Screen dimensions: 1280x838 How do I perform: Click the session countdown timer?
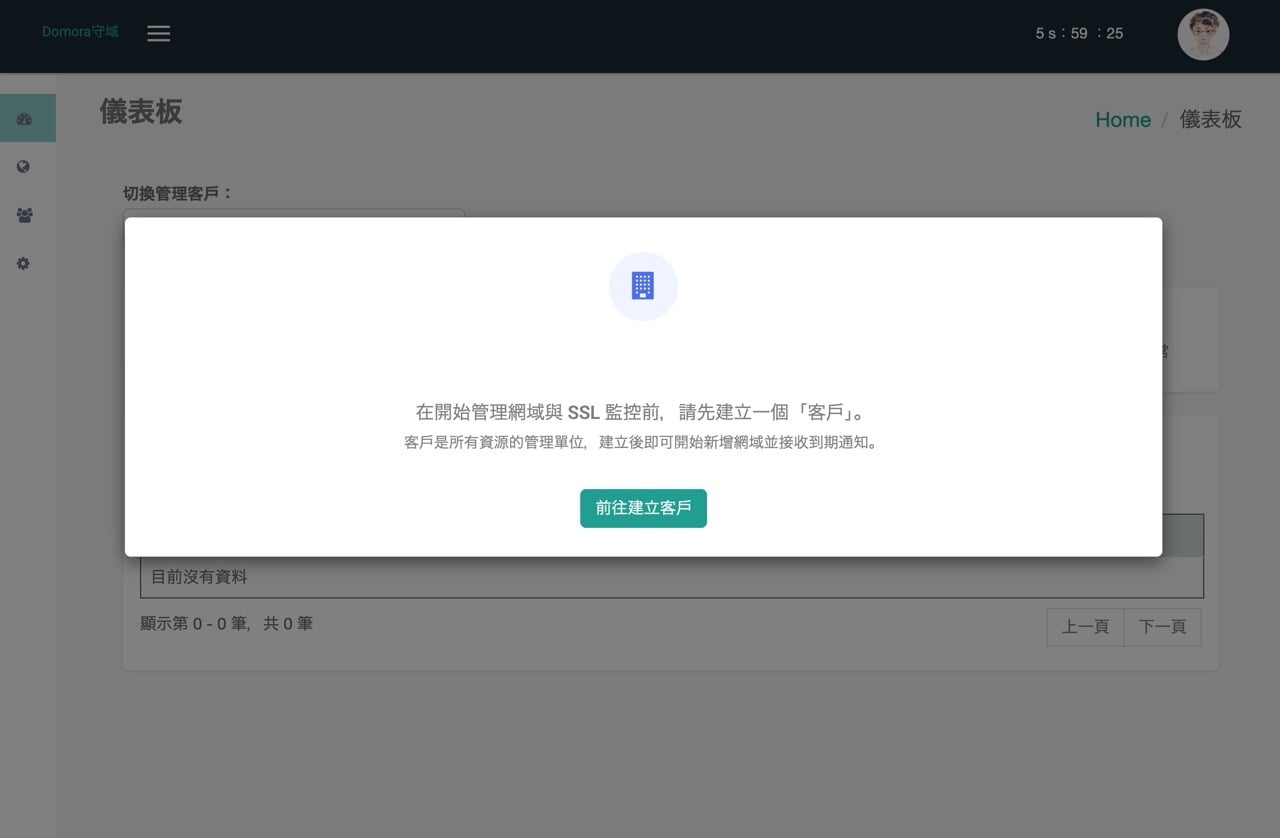point(1079,33)
